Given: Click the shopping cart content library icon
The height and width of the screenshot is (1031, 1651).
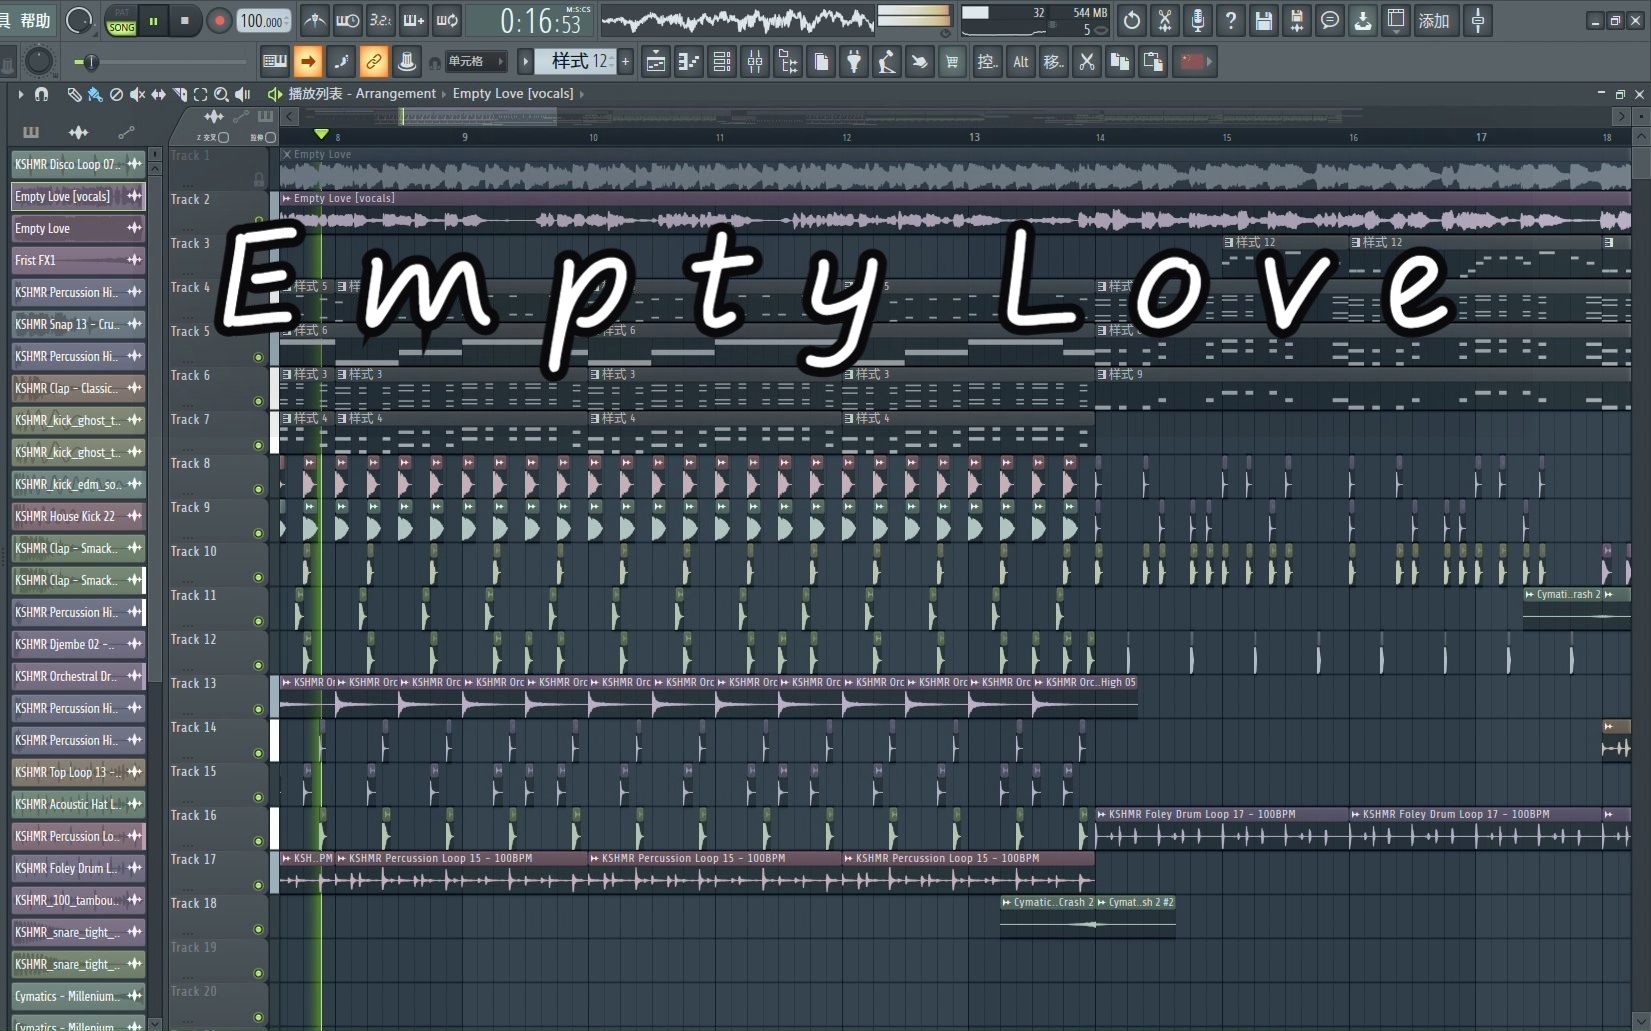Looking at the screenshot, I should point(952,62).
